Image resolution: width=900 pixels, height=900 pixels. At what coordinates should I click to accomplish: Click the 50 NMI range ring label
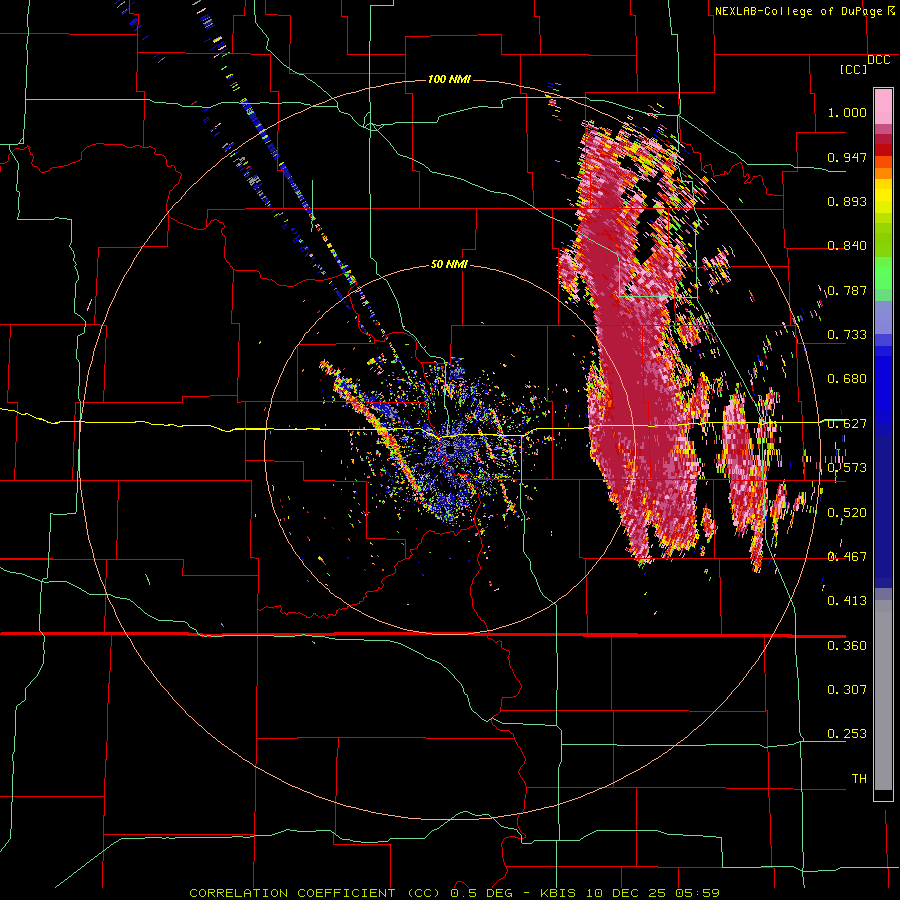pyautogui.click(x=449, y=265)
